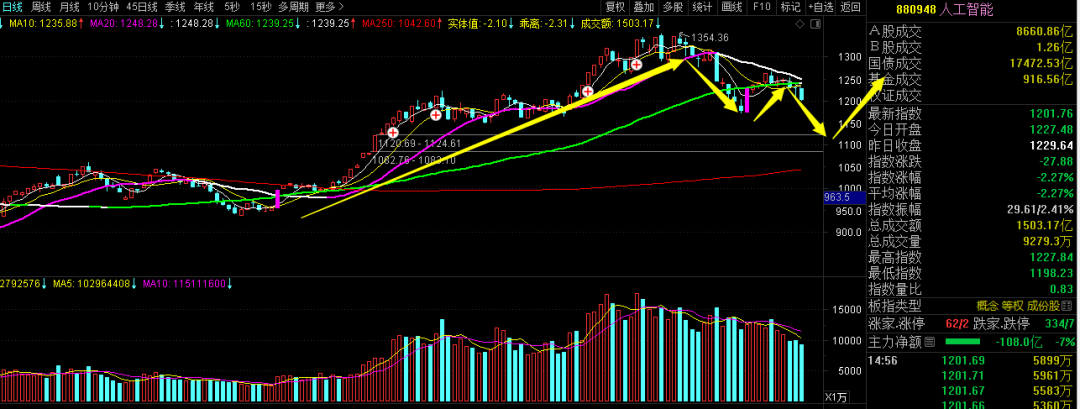Click the 昨日收盘 value 1229.64
Screen dimensions: 1080x409
pos(1052,146)
